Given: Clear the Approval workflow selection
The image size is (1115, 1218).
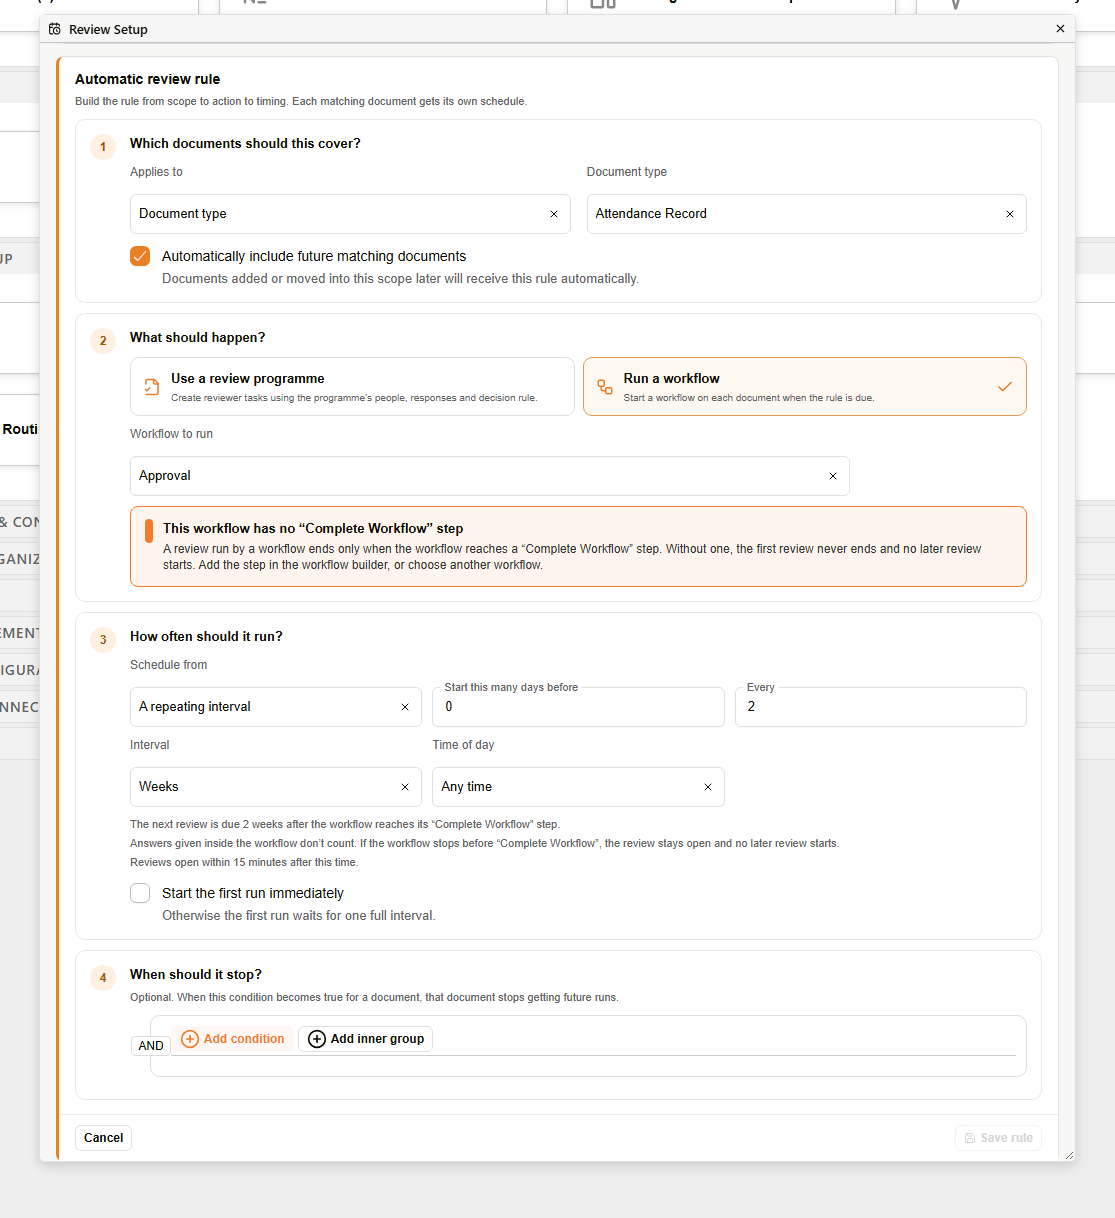Looking at the screenshot, I should pyautogui.click(x=833, y=476).
